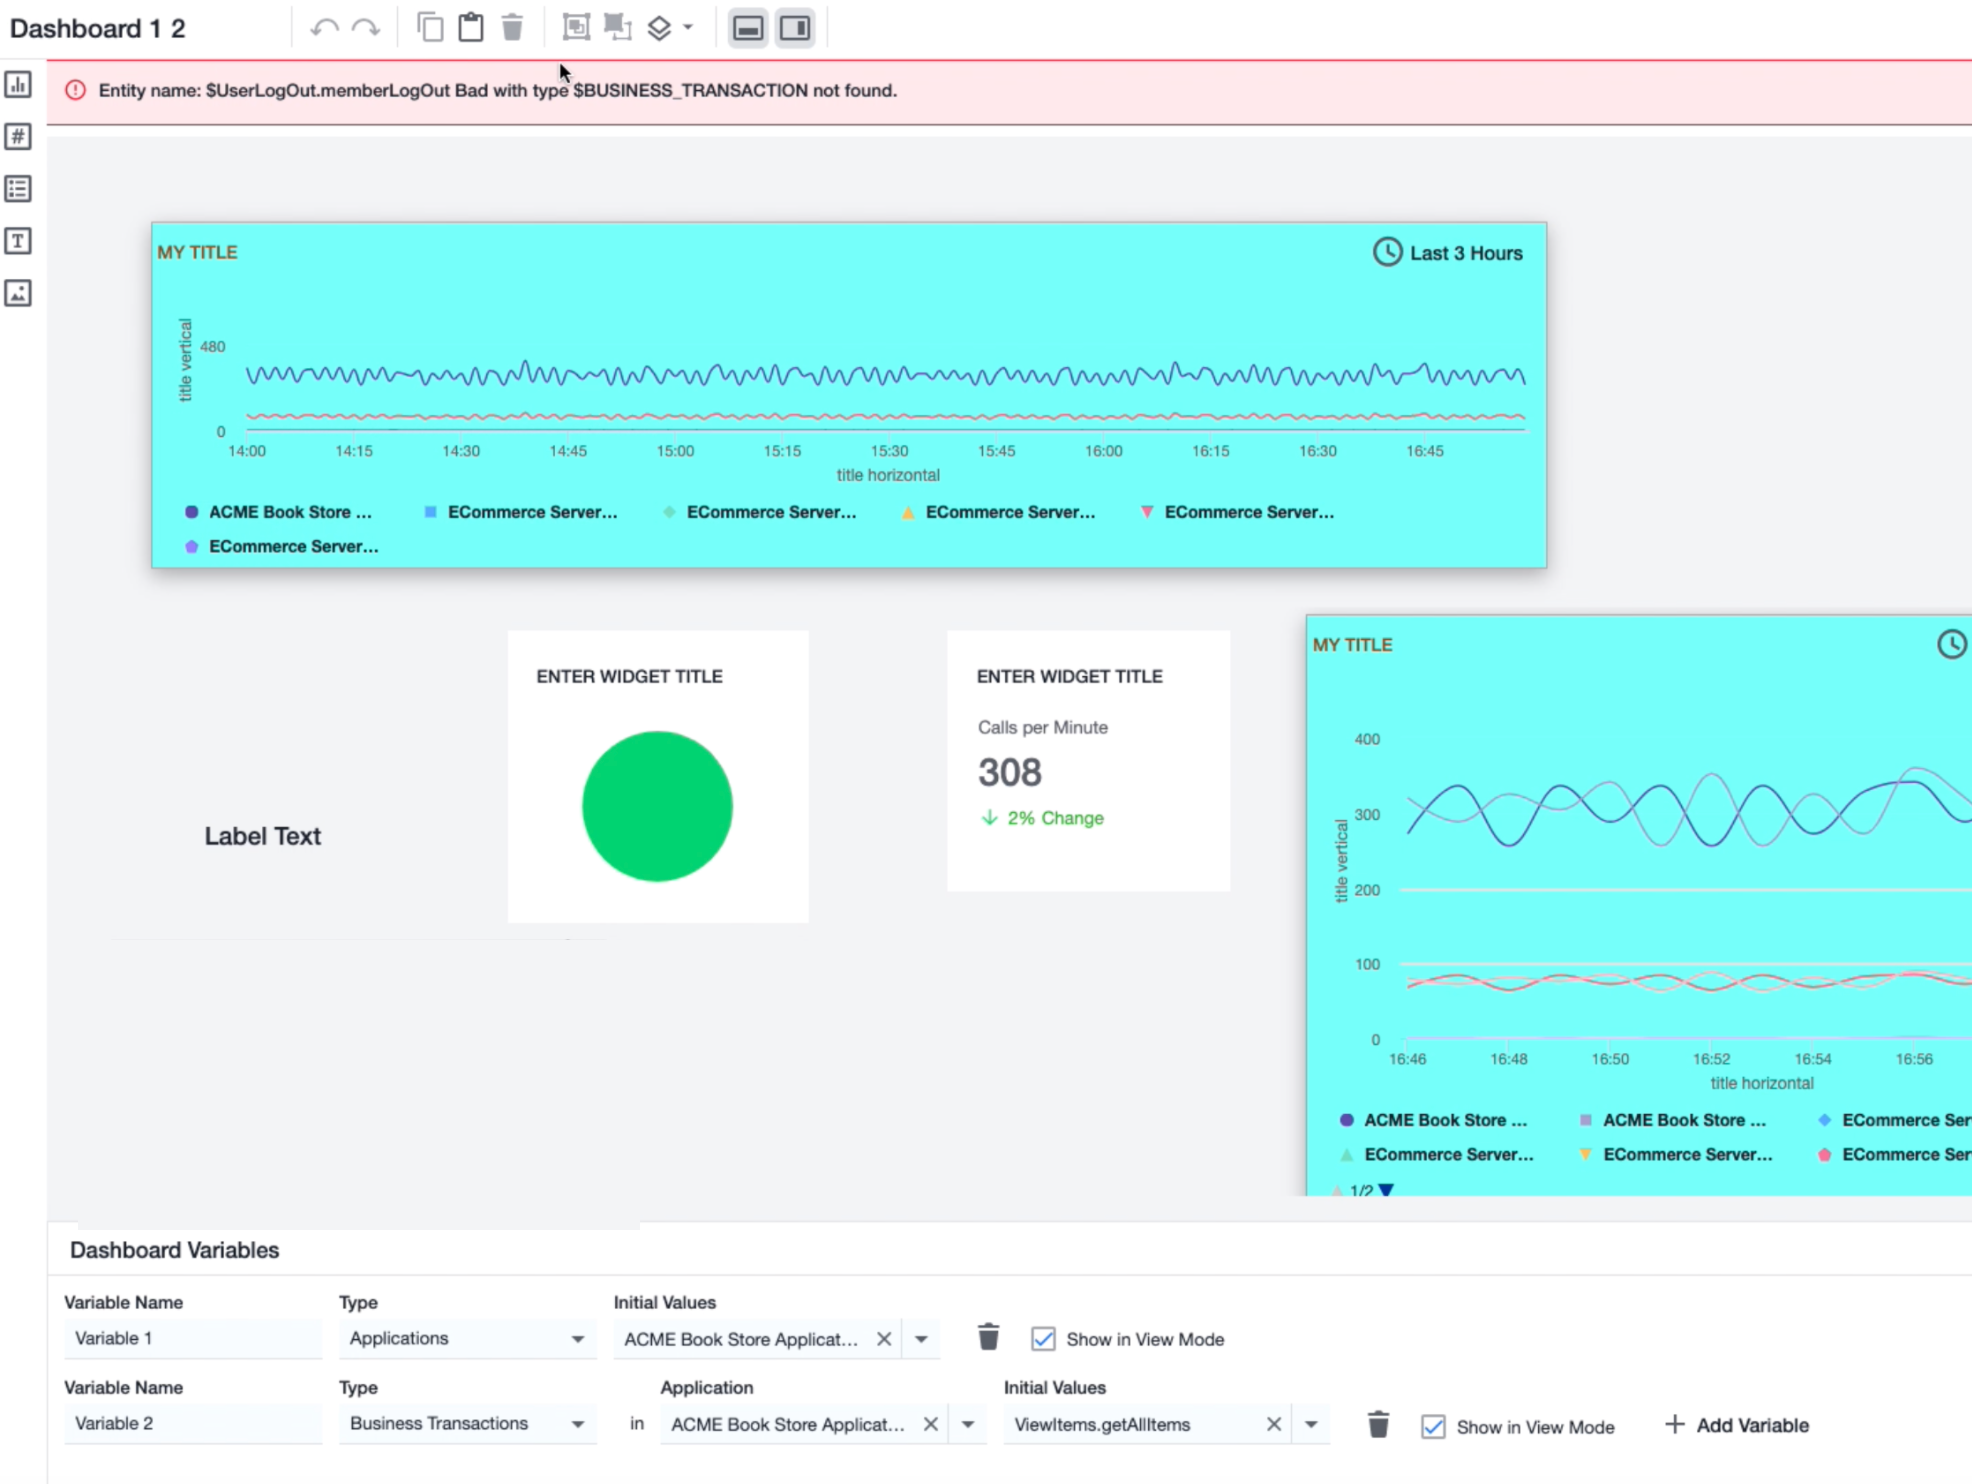
Task: Click the Add Variable button
Action: tap(1736, 1425)
